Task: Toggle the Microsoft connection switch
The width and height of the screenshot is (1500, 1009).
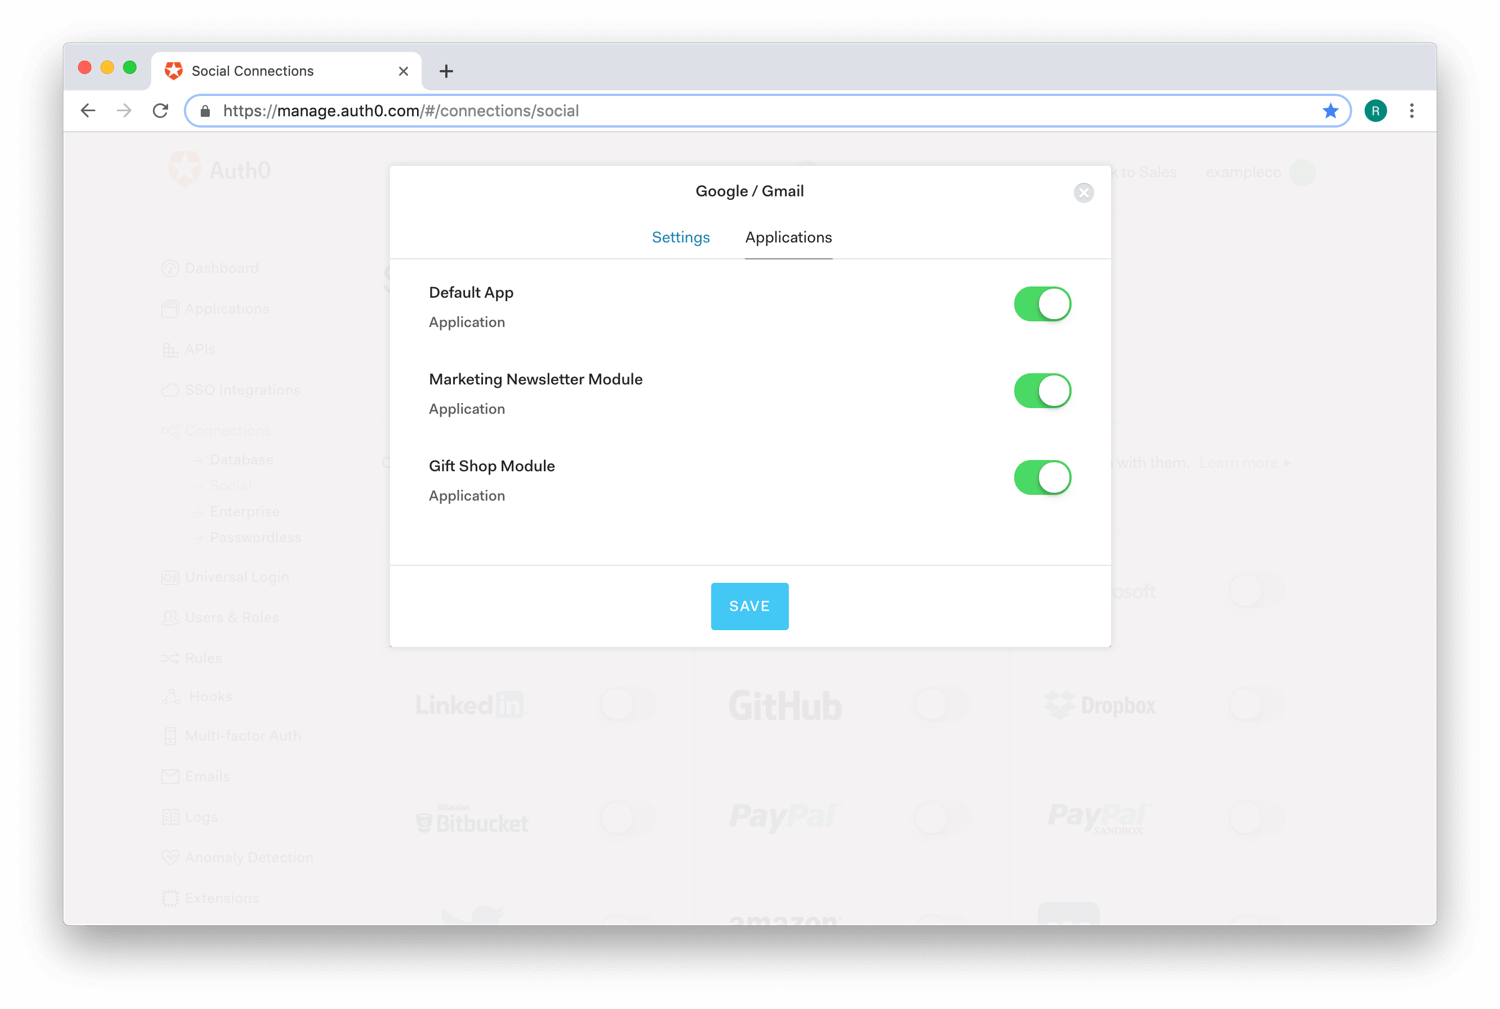Action: pyautogui.click(x=1255, y=591)
